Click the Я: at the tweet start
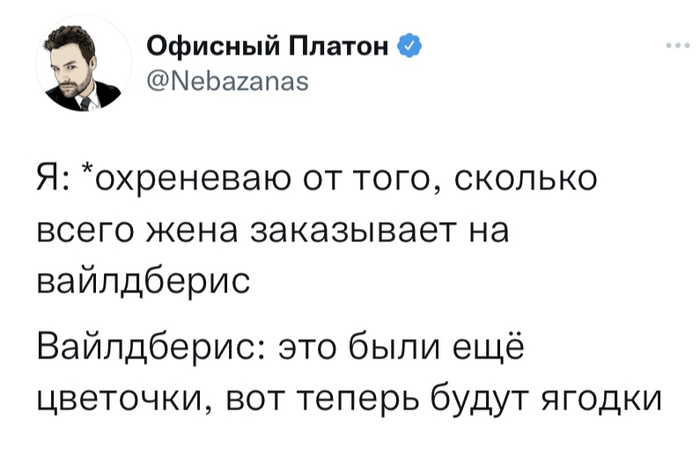This screenshot has height=450, width=700. (53, 179)
